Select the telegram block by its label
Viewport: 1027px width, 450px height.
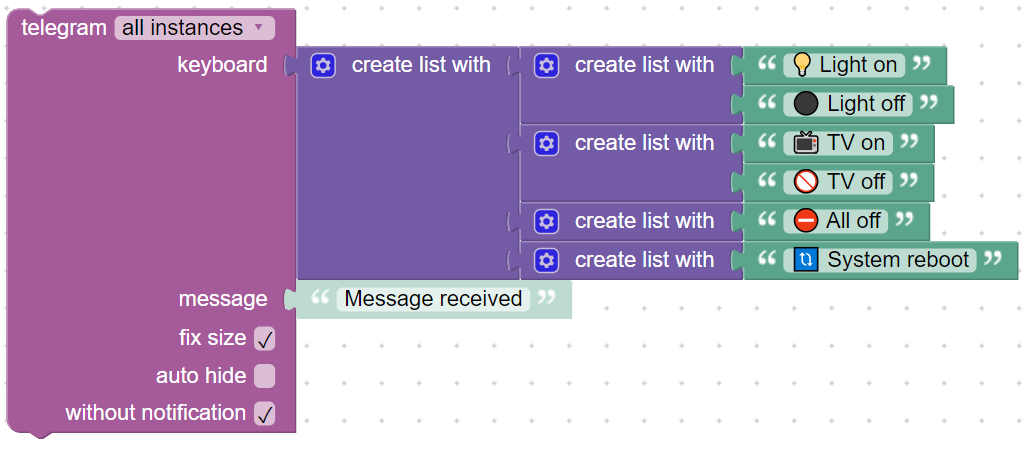click(64, 28)
